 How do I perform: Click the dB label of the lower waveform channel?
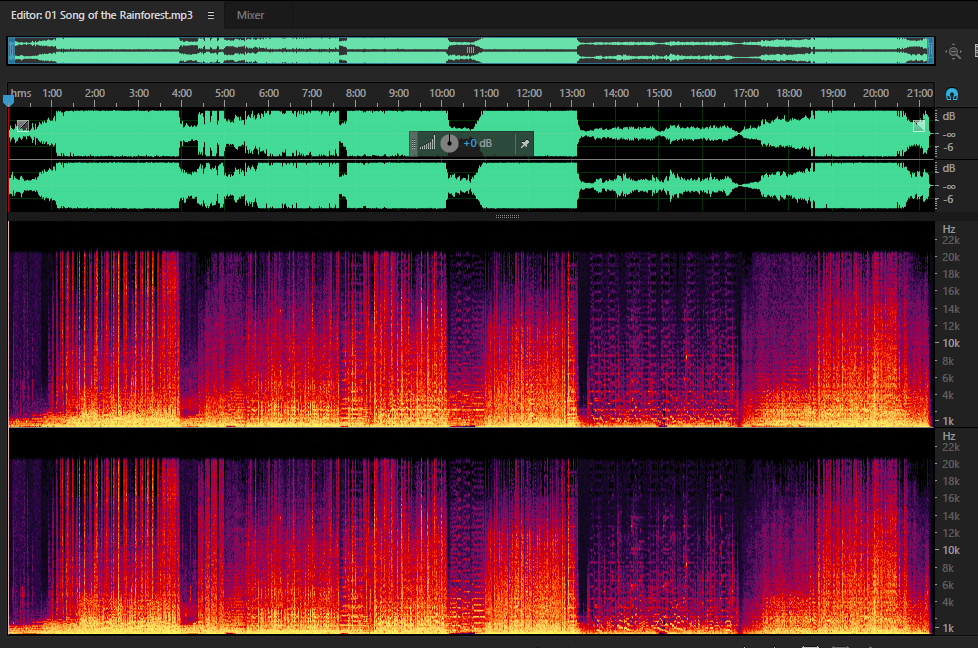(x=949, y=168)
